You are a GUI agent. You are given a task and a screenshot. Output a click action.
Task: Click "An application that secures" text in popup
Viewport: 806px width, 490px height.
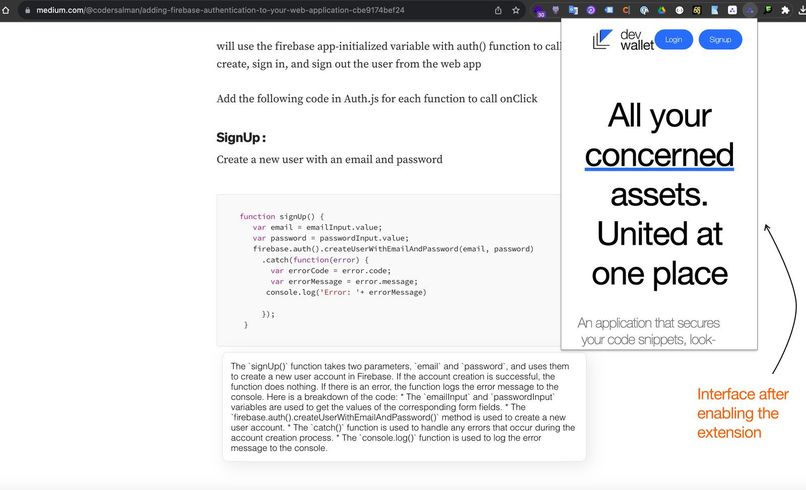pyautogui.click(x=648, y=323)
